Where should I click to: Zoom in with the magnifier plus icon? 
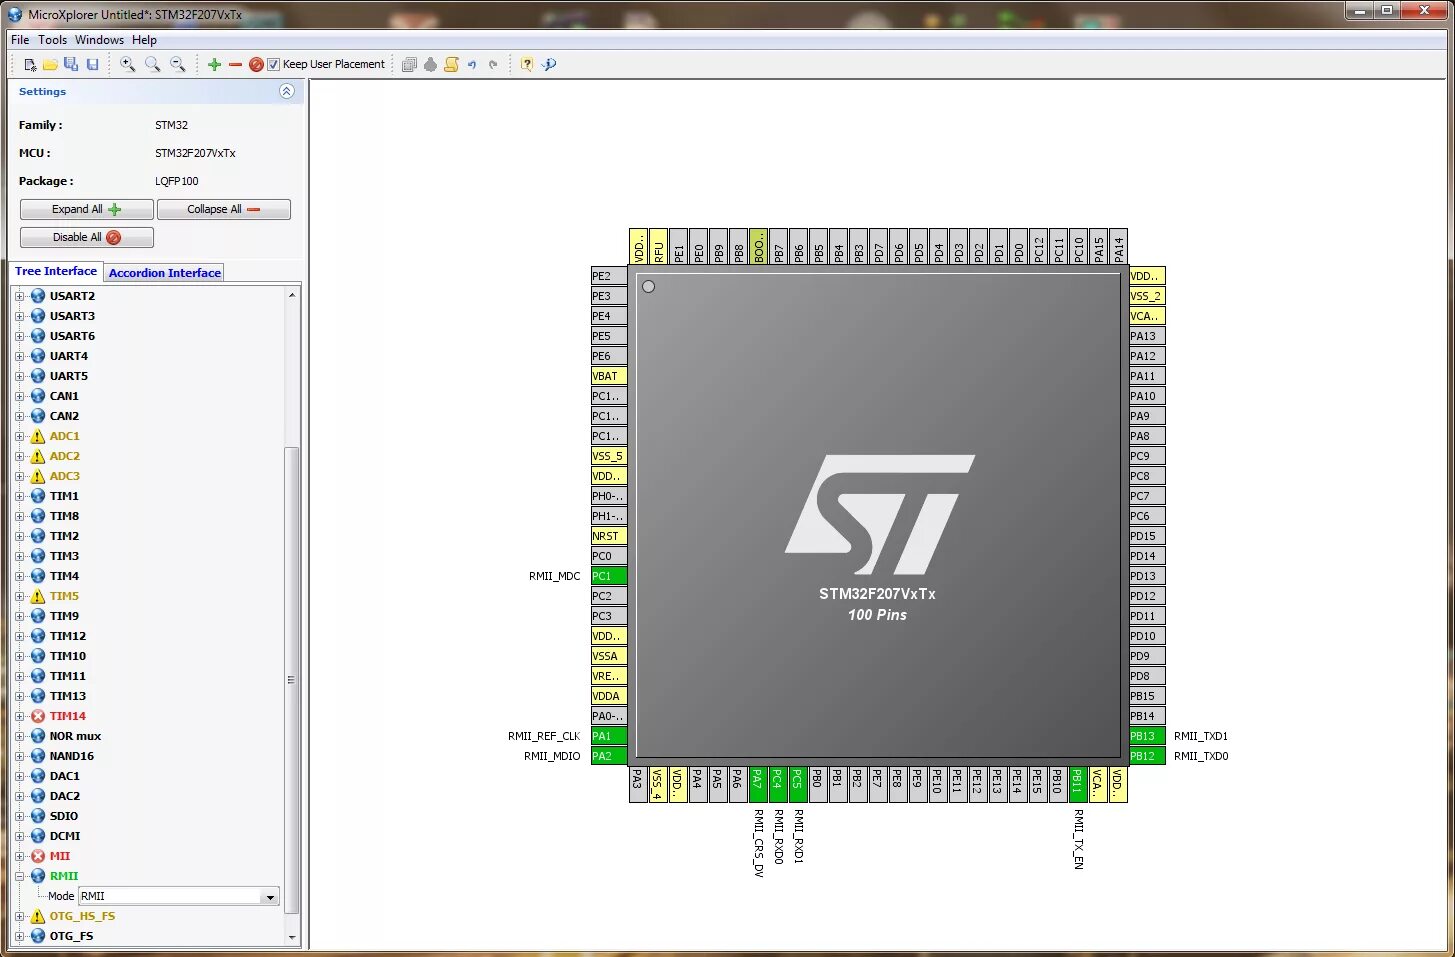128,64
